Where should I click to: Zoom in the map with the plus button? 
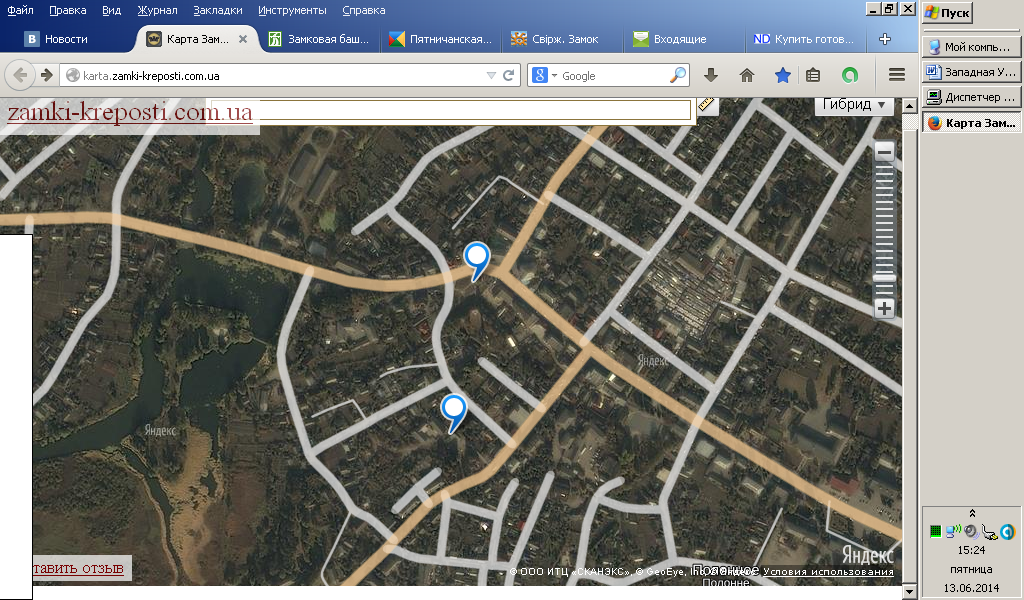pos(884,309)
